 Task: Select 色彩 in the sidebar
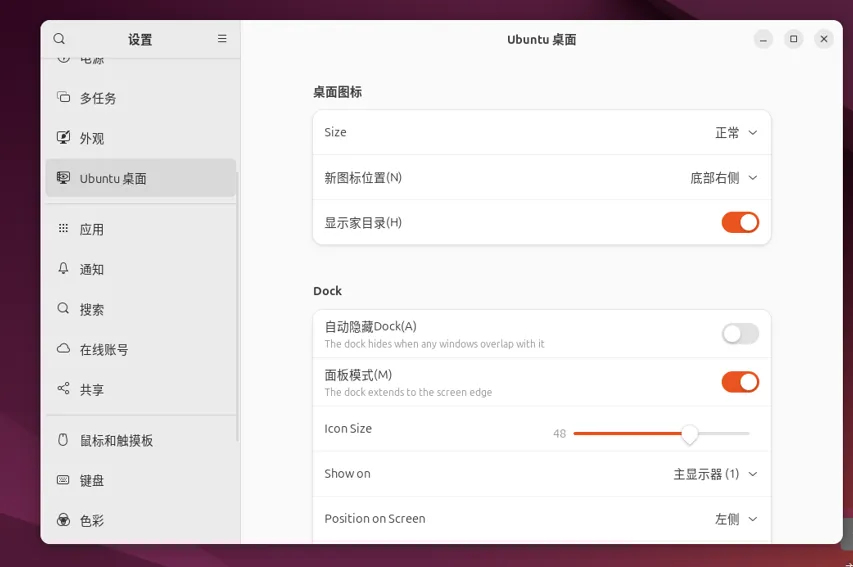pyautogui.click(x=141, y=521)
